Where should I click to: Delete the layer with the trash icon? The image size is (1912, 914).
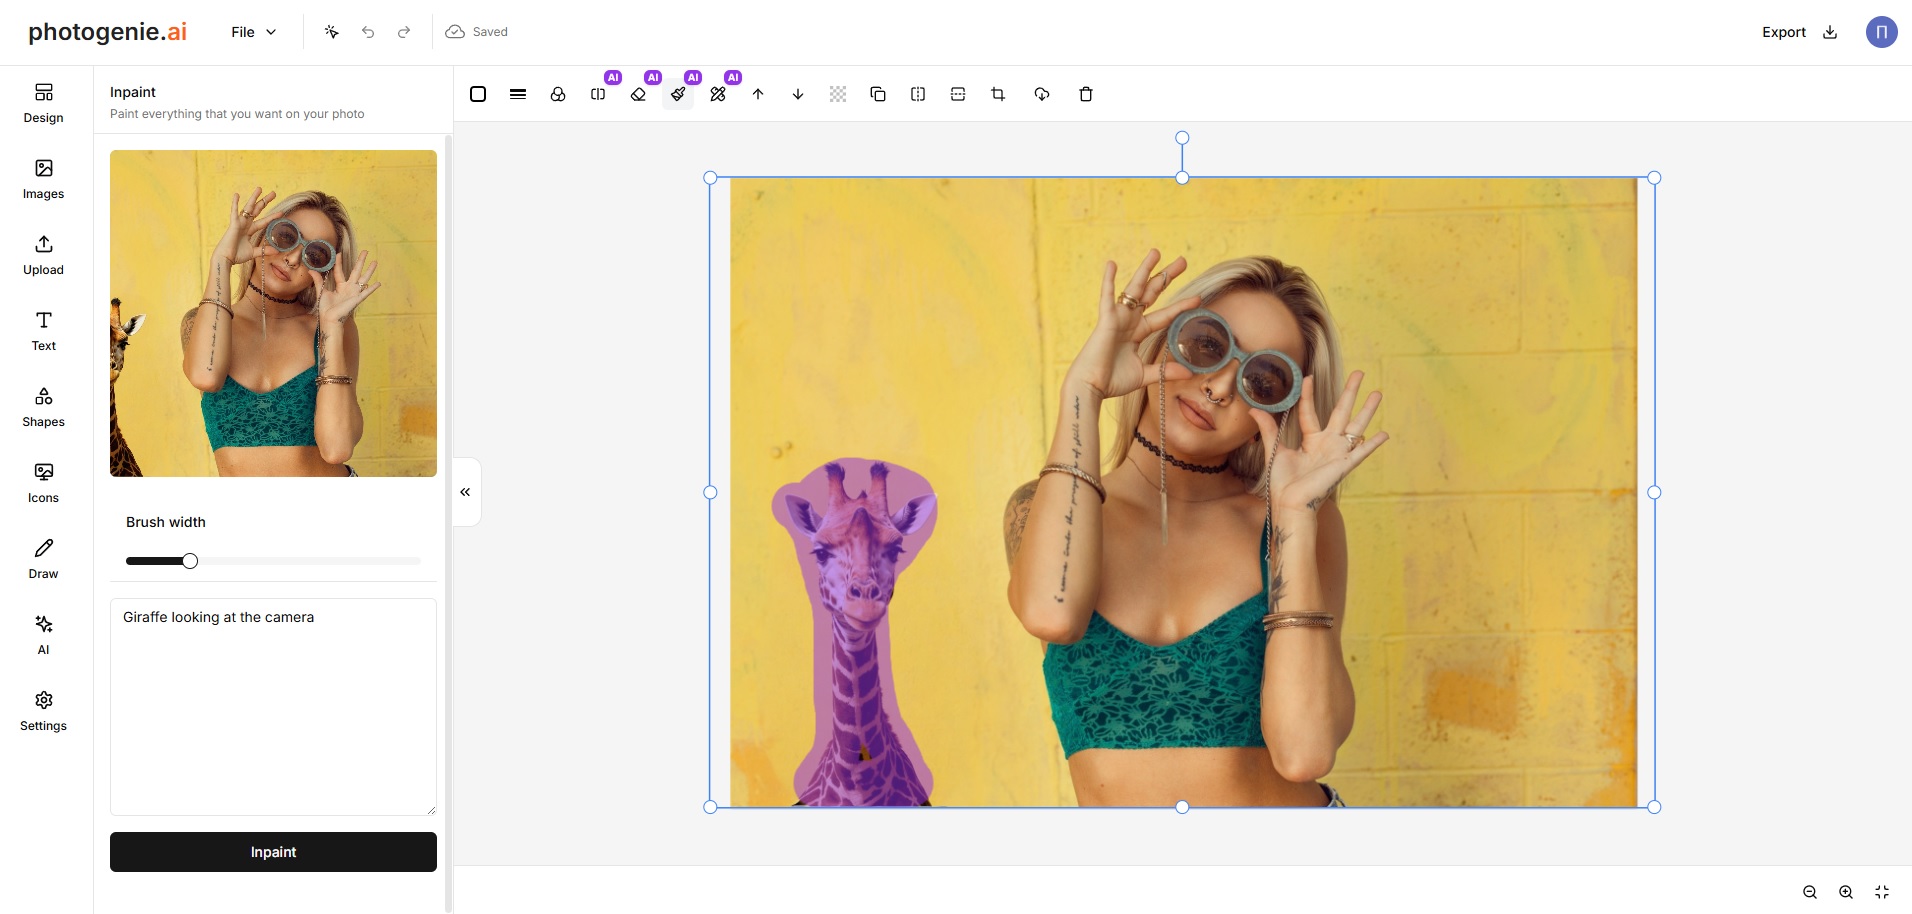click(x=1086, y=94)
